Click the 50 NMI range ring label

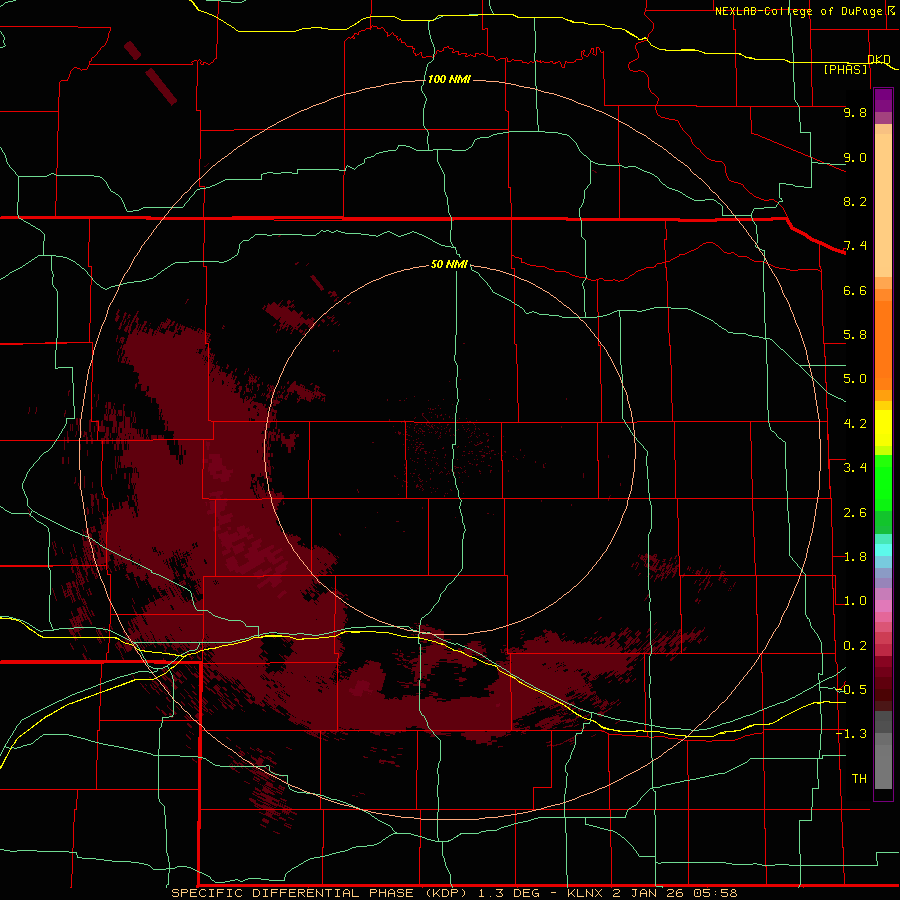point(449,264)
